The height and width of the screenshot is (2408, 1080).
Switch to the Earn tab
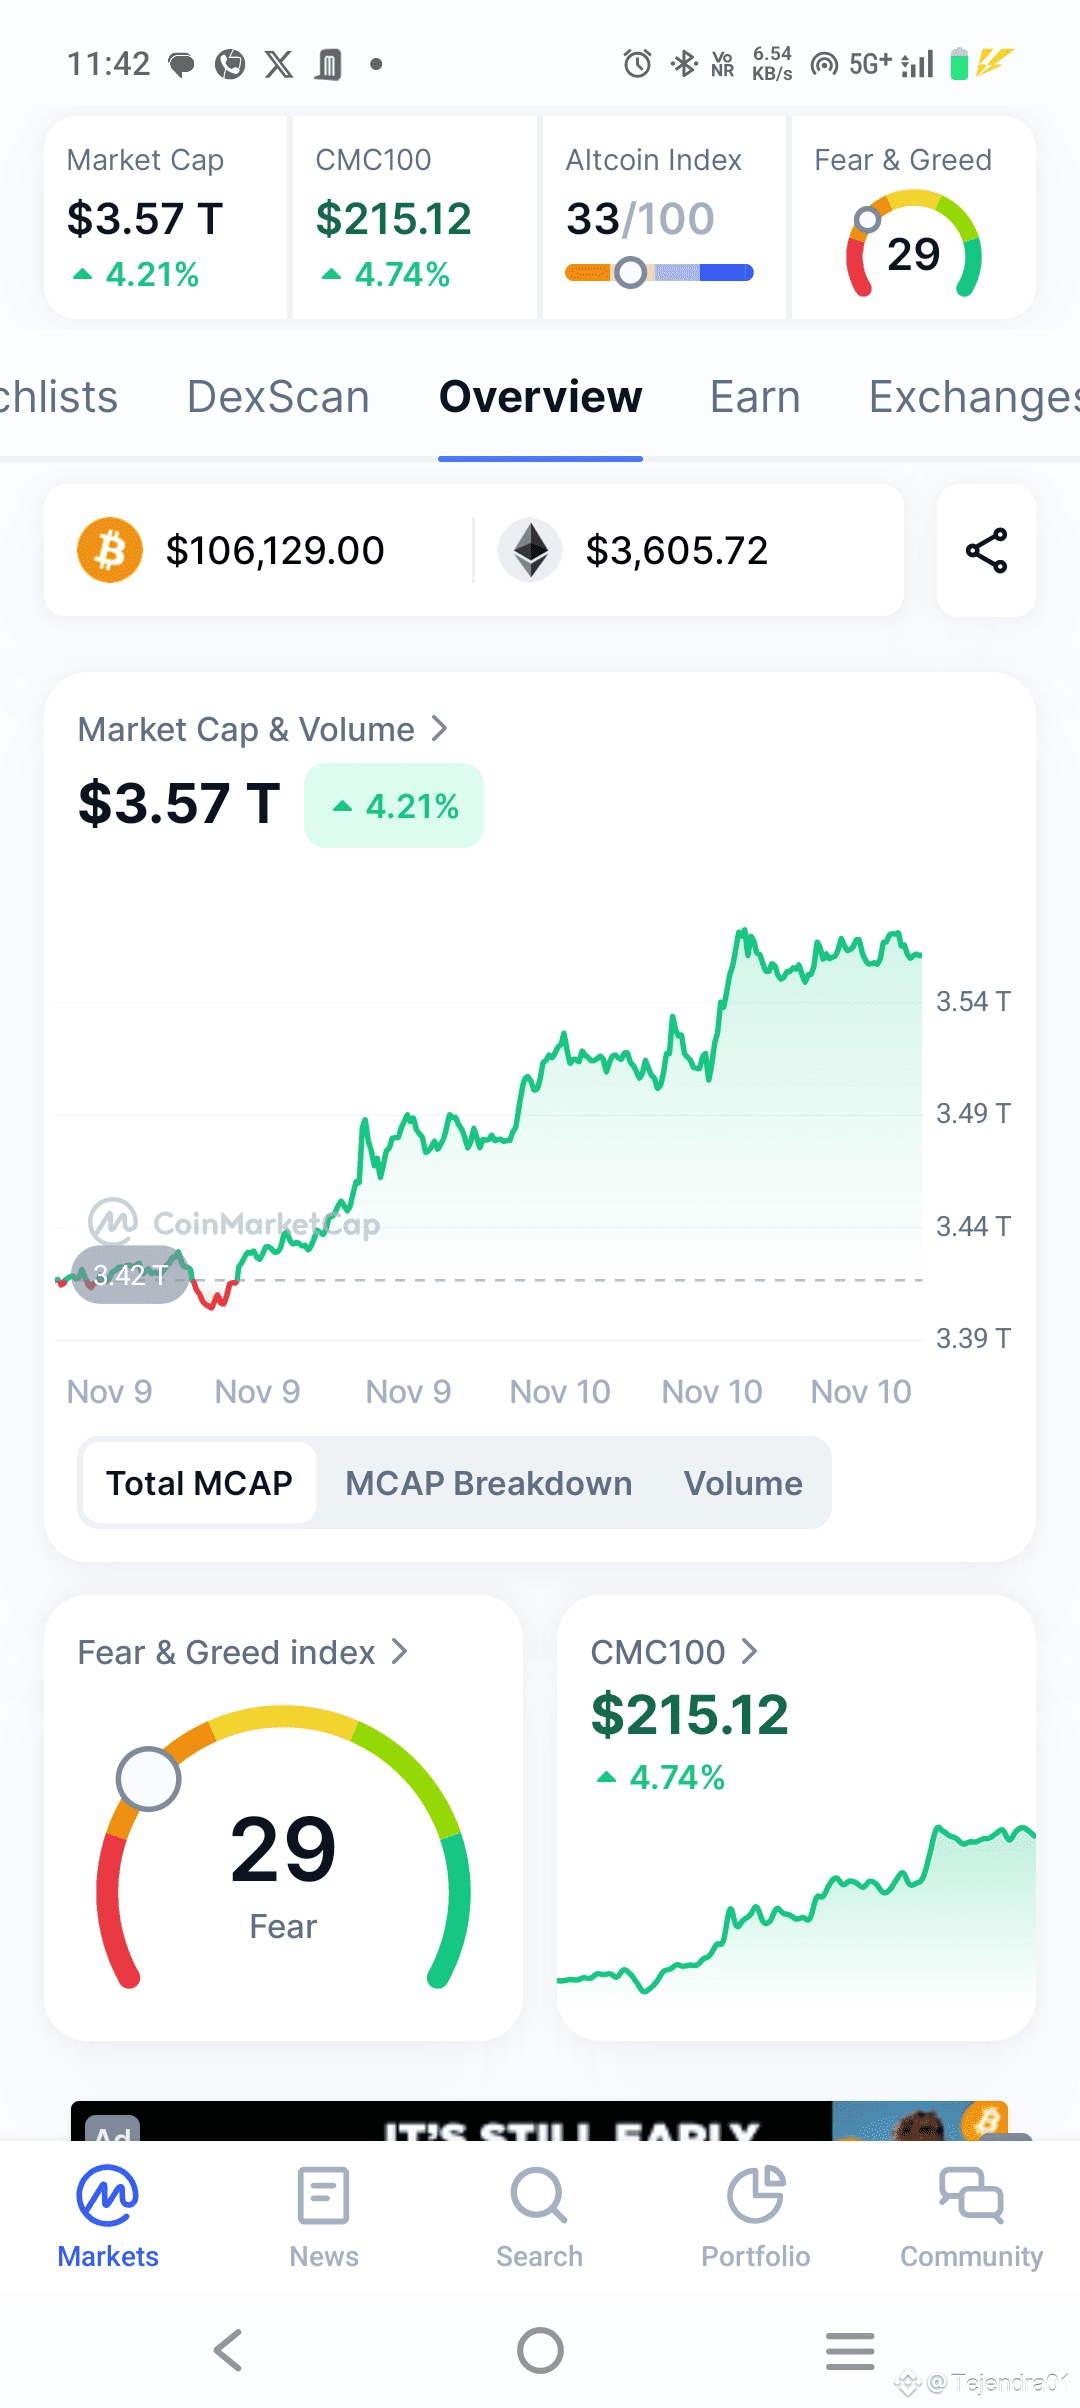pos(755,397)
